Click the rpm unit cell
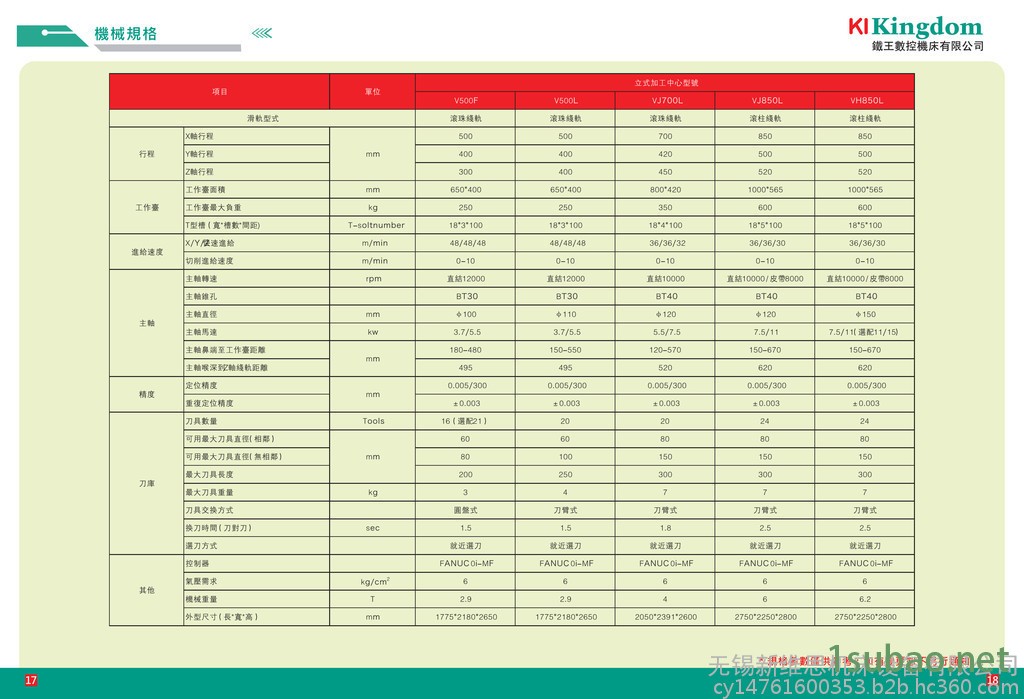This screenshot has width=1024, height=699. [x=373, y=279]
